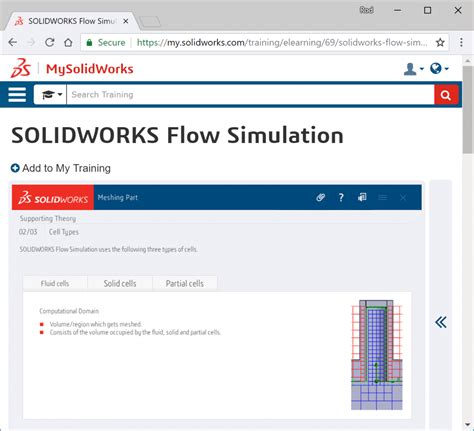This screenshot has width=474, height=431.
Task: Click the Chrome profile name button
Action: click(x=366, y=10)
